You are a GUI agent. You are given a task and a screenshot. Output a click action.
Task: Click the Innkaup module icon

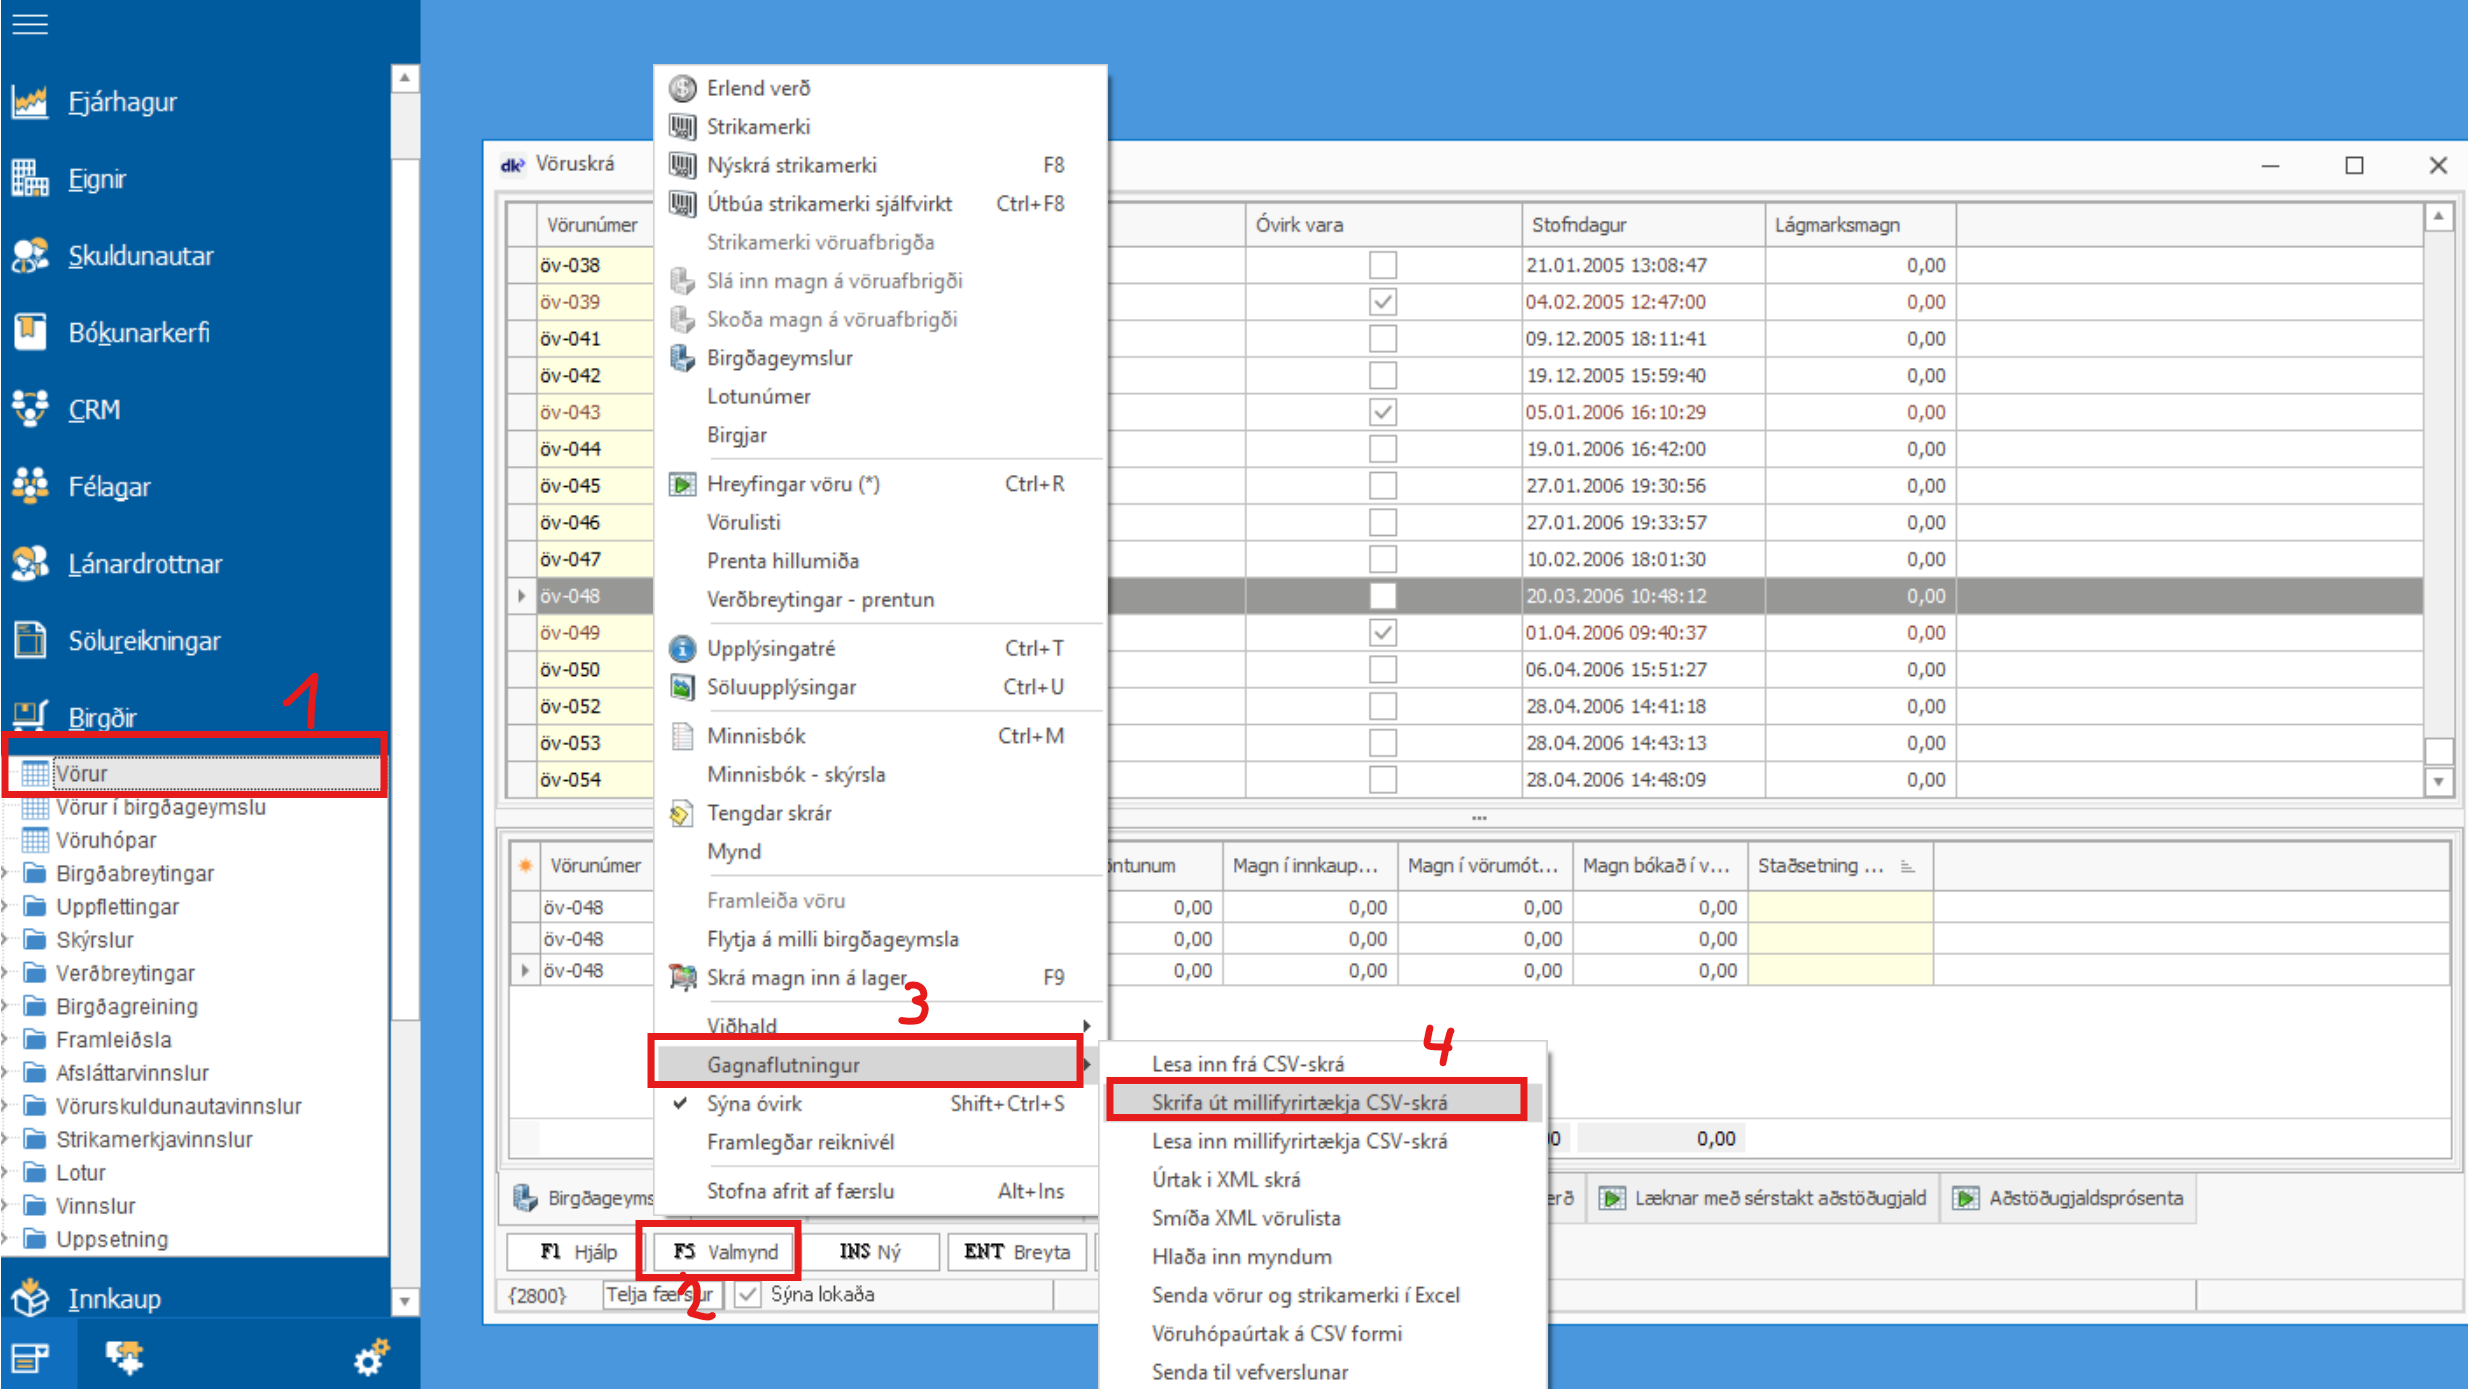point(30,1298)
